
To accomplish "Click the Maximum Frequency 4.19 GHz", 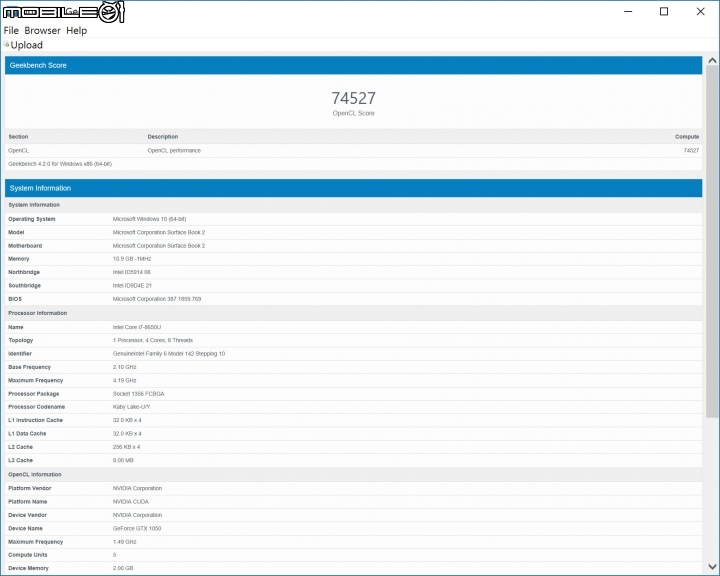I will point(124,380).
